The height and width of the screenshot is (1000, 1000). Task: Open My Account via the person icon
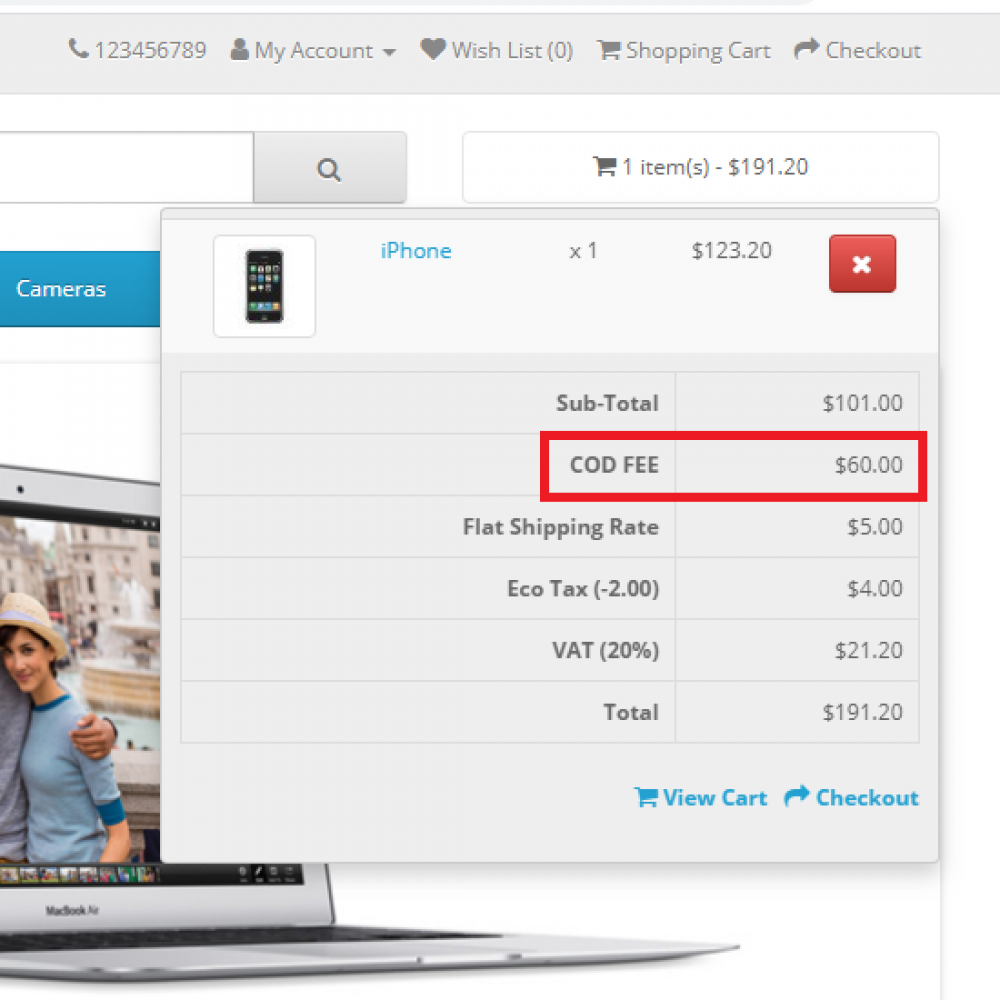click(239, 49)
